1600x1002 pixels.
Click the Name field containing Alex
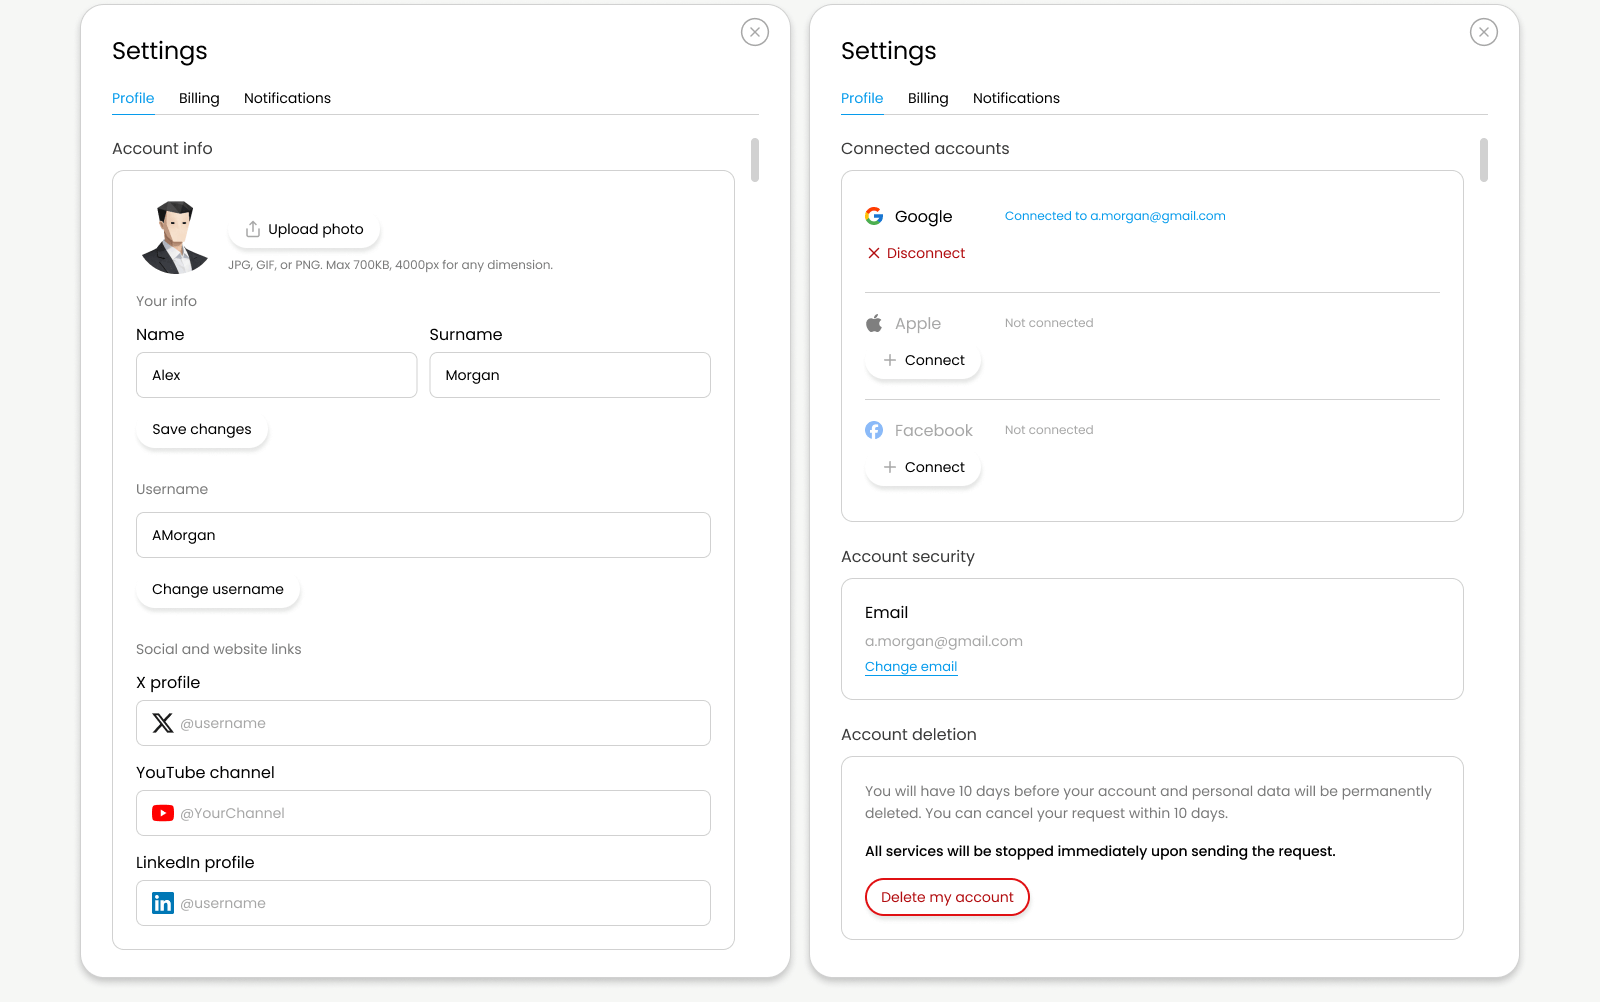tap(276, 375)
